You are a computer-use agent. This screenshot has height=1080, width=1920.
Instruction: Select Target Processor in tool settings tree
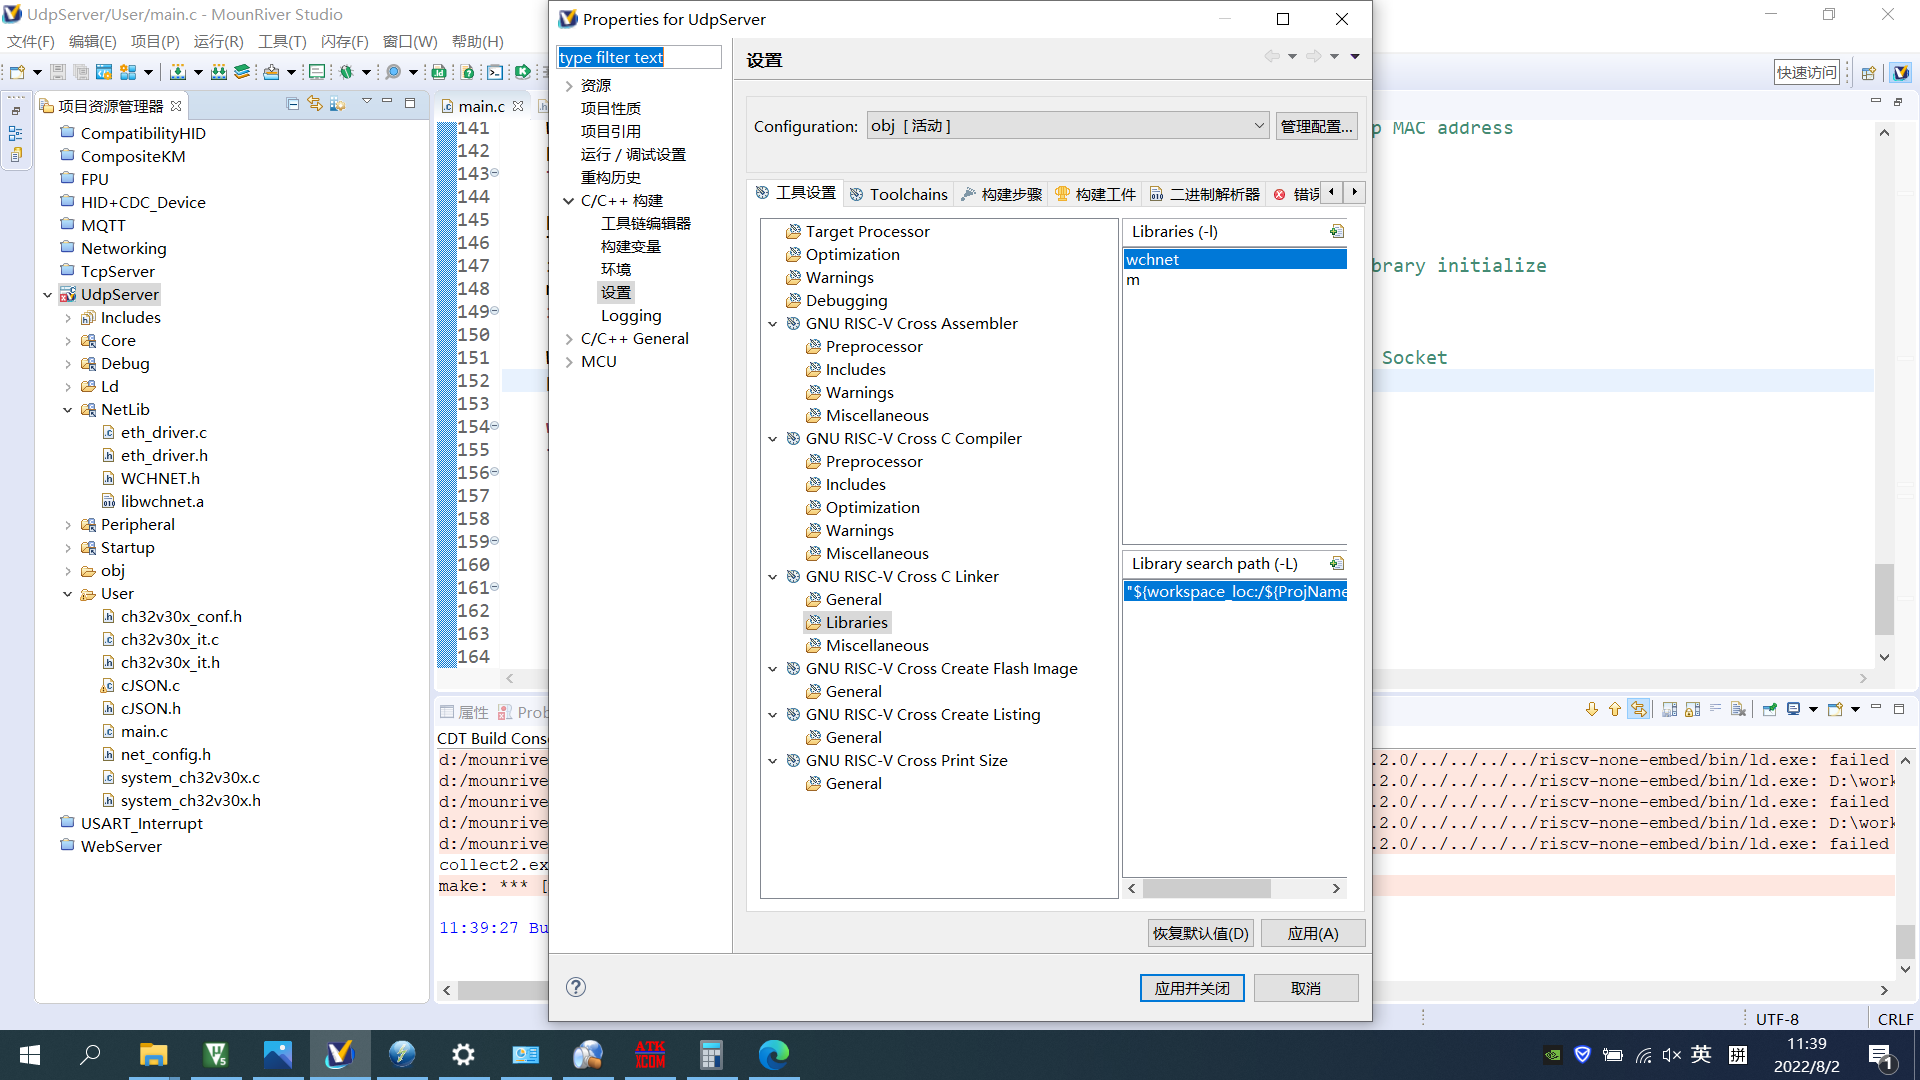coord(867,232)
